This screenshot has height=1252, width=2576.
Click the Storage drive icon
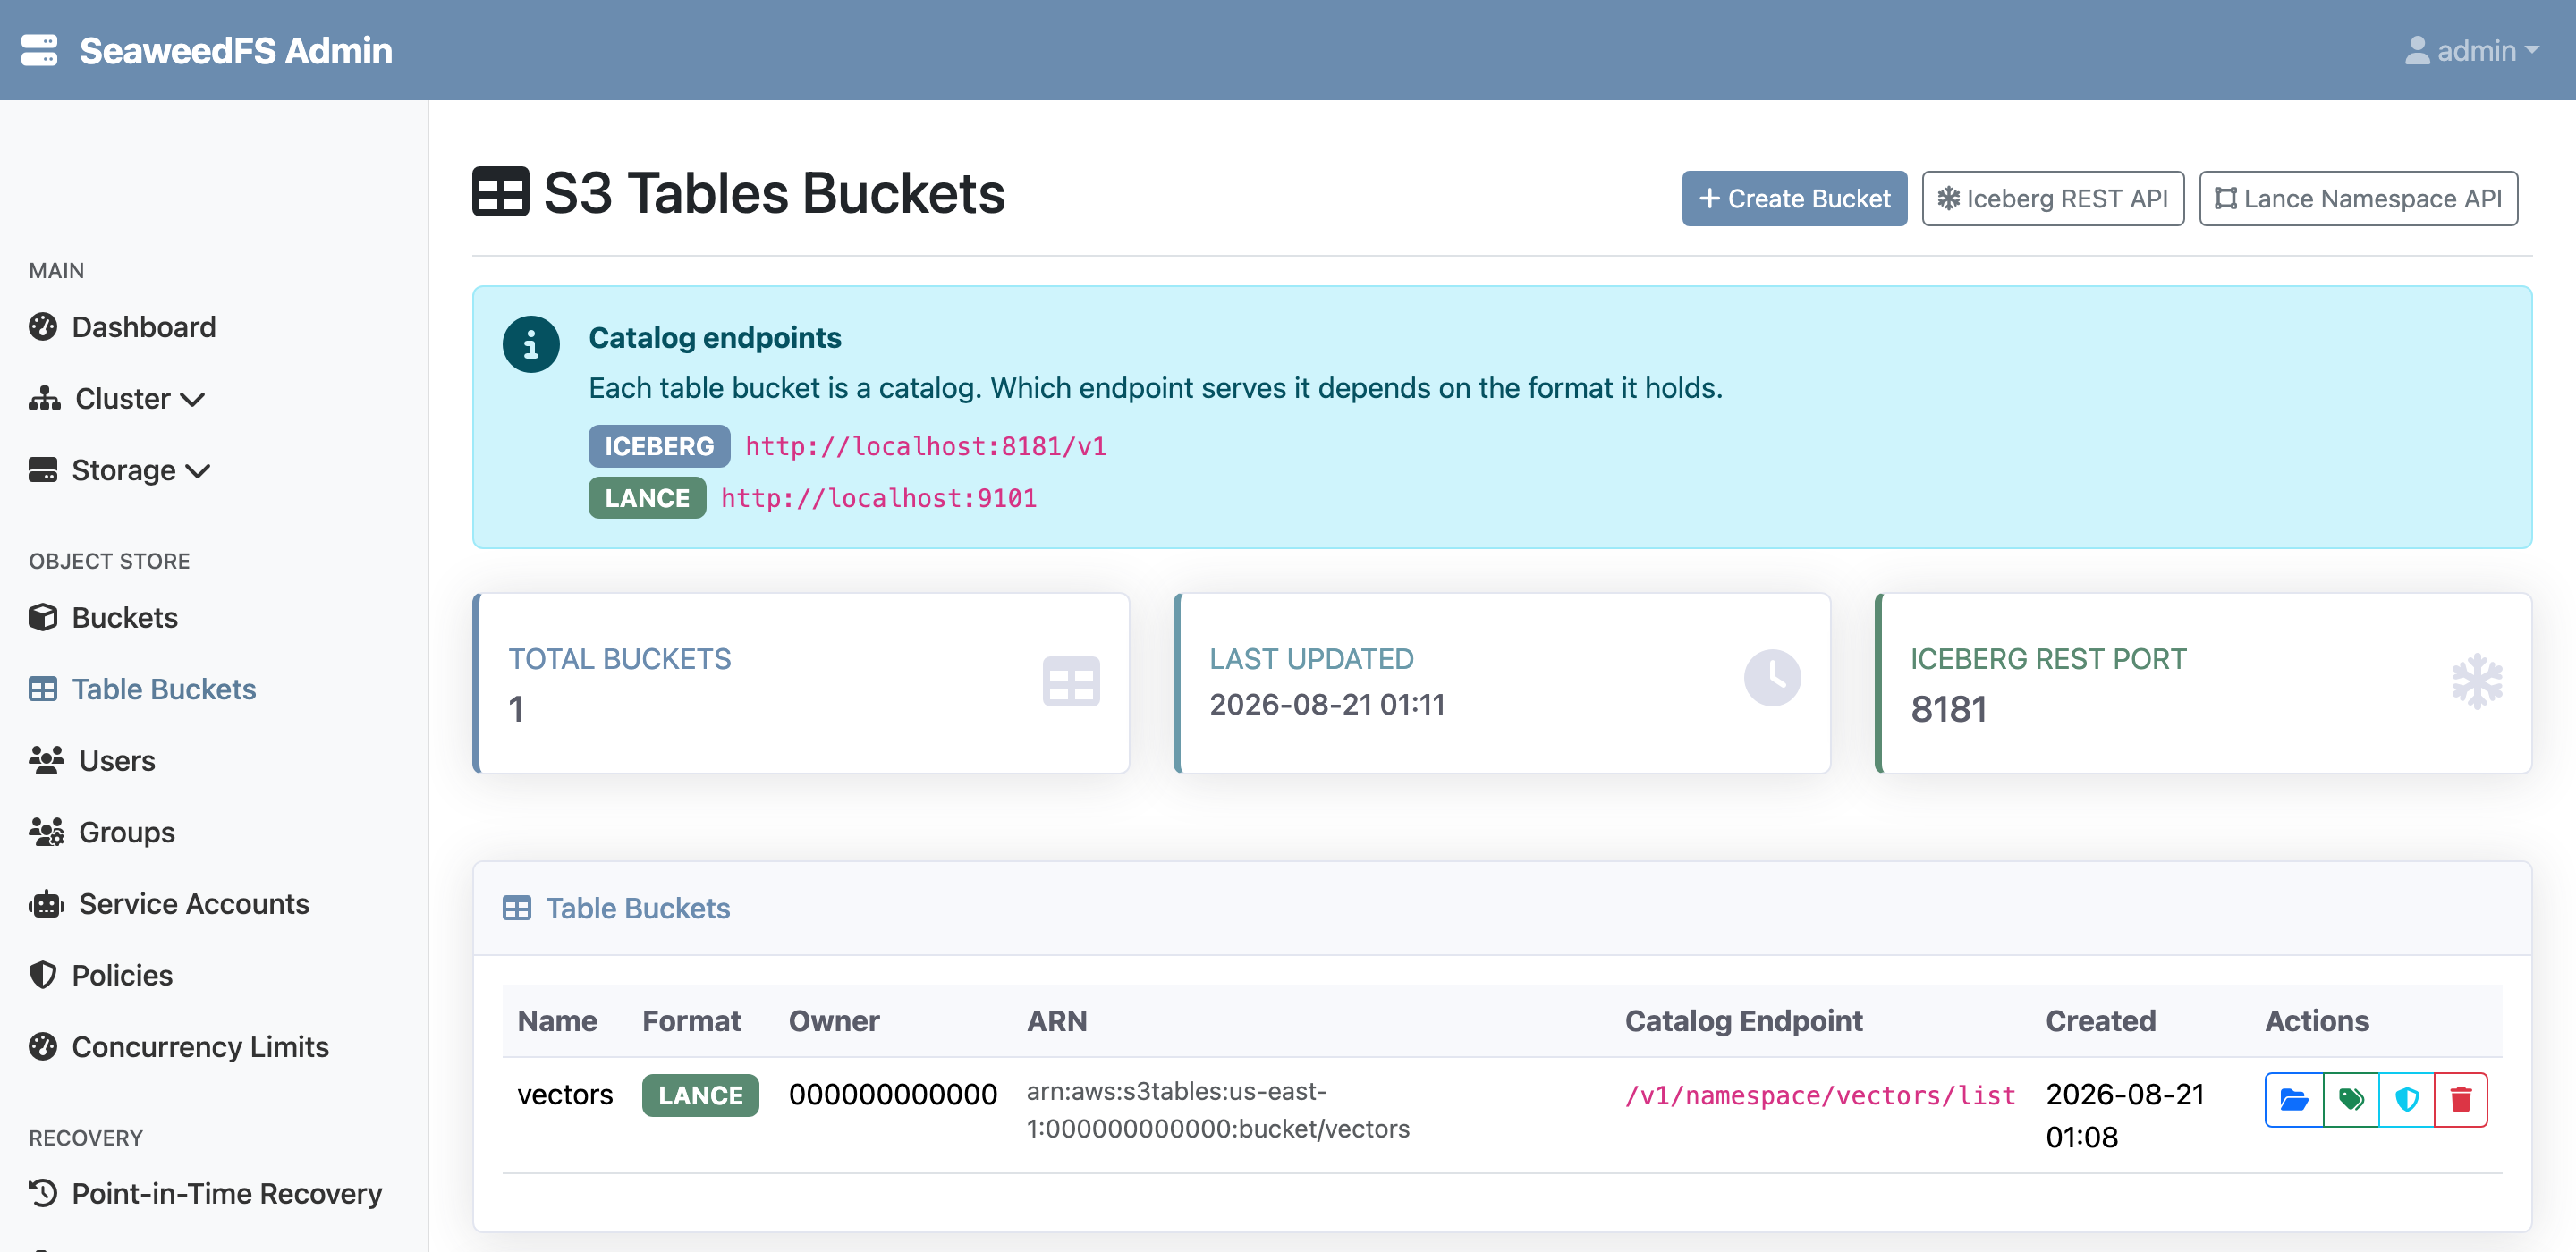click(43, 470)
